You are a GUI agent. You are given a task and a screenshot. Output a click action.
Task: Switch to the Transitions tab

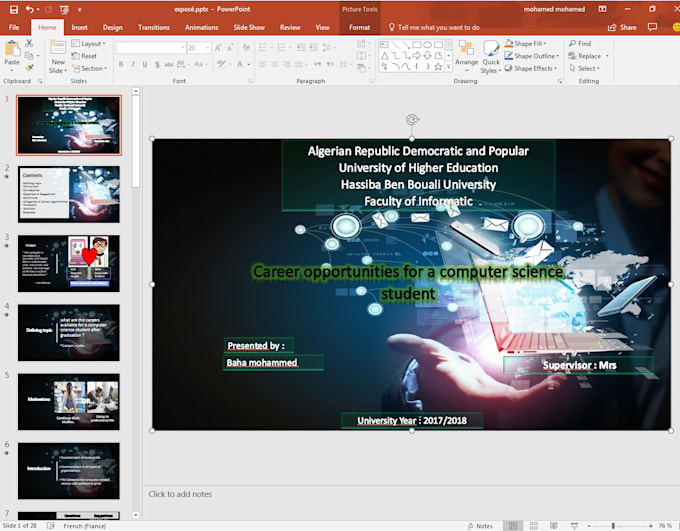(x=153, y=28)
